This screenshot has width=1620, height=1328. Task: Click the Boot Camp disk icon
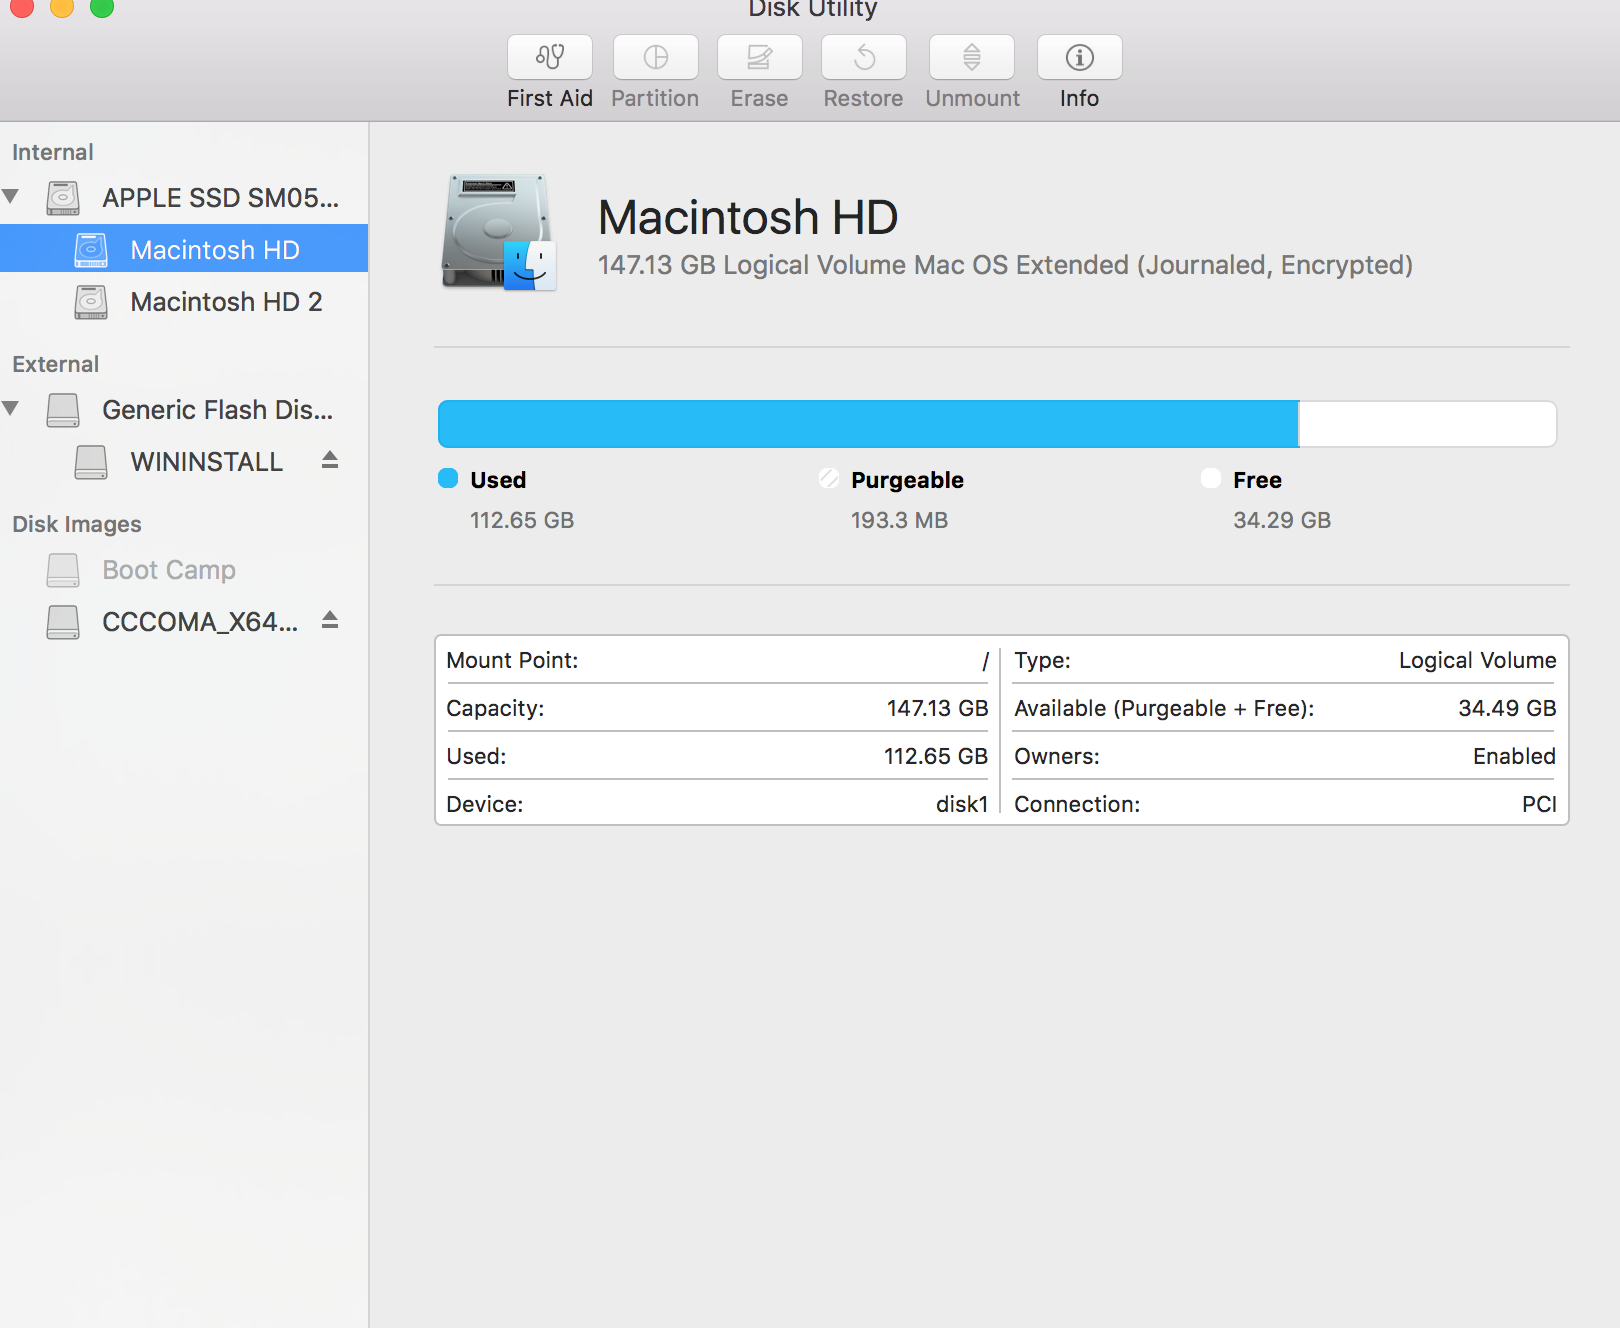tap(63, 570)
